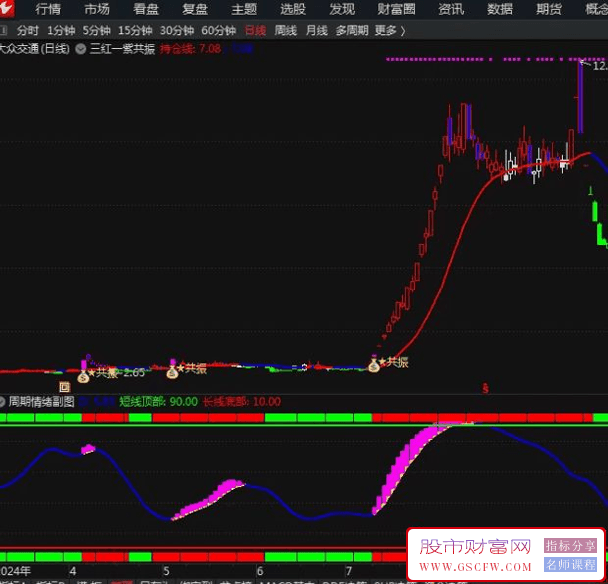This screenshot has height=584, width=608.
Task: Open the 复盘 menu
Action: (195, 9)
